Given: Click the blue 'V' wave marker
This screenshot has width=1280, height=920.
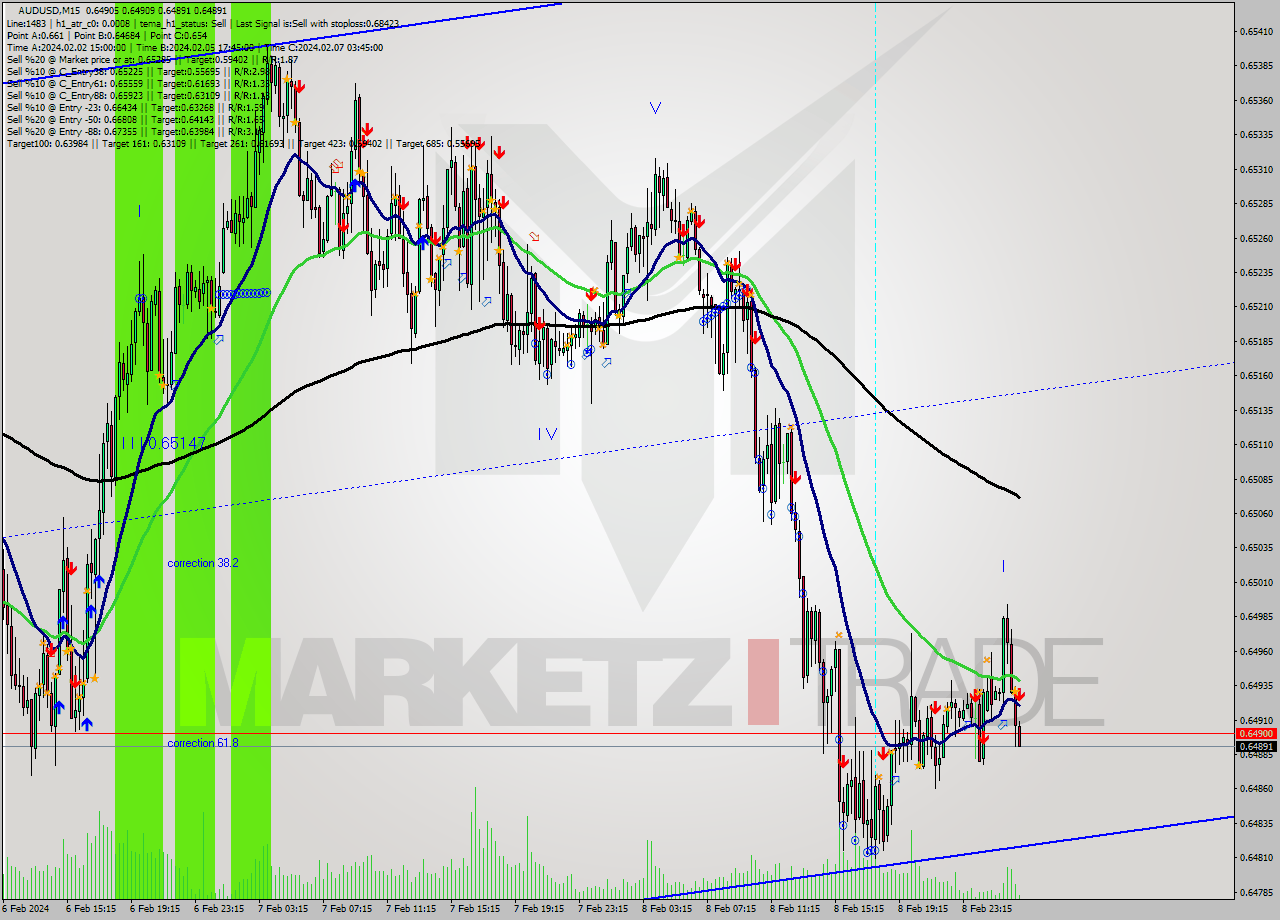Looking at the screenshot, I should [x=655, y=107].
